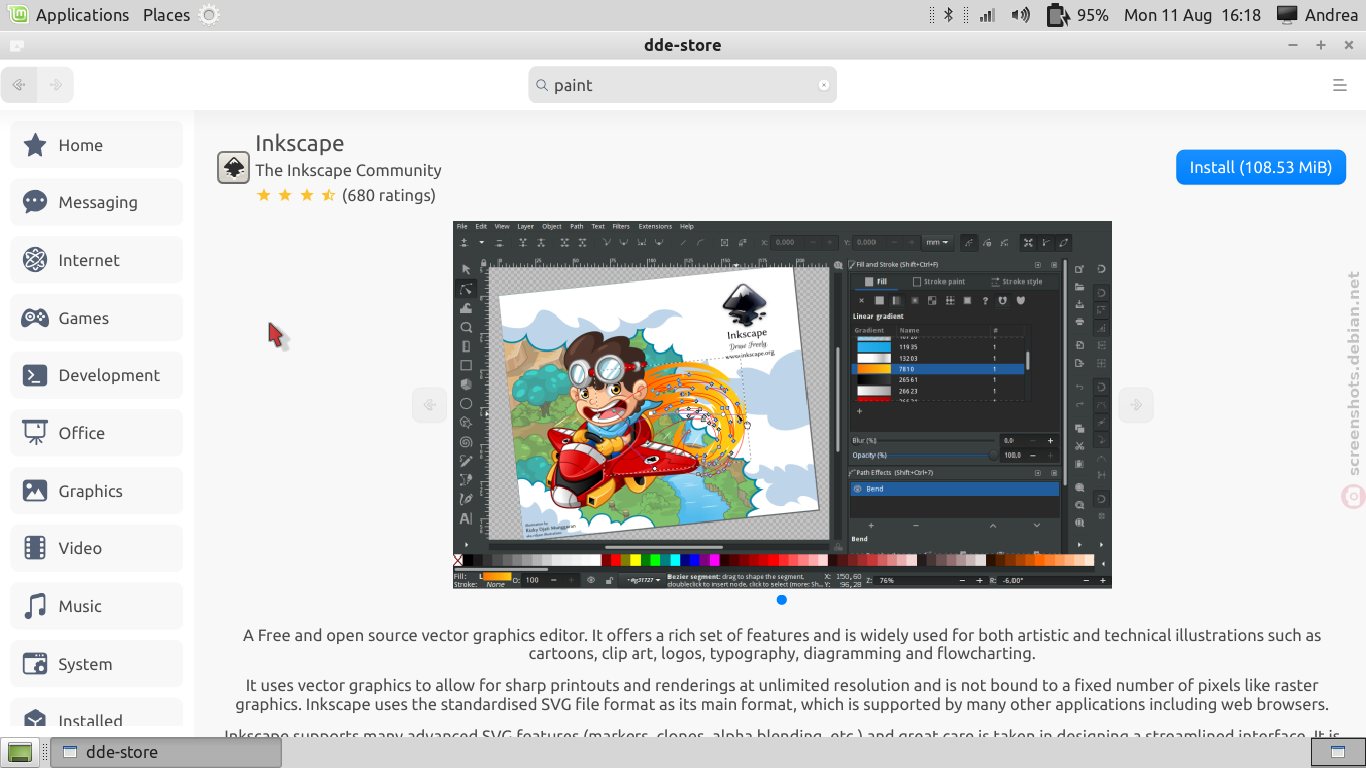
Task: Click the Inkscape app logo icon
Action: coord(233,168)
